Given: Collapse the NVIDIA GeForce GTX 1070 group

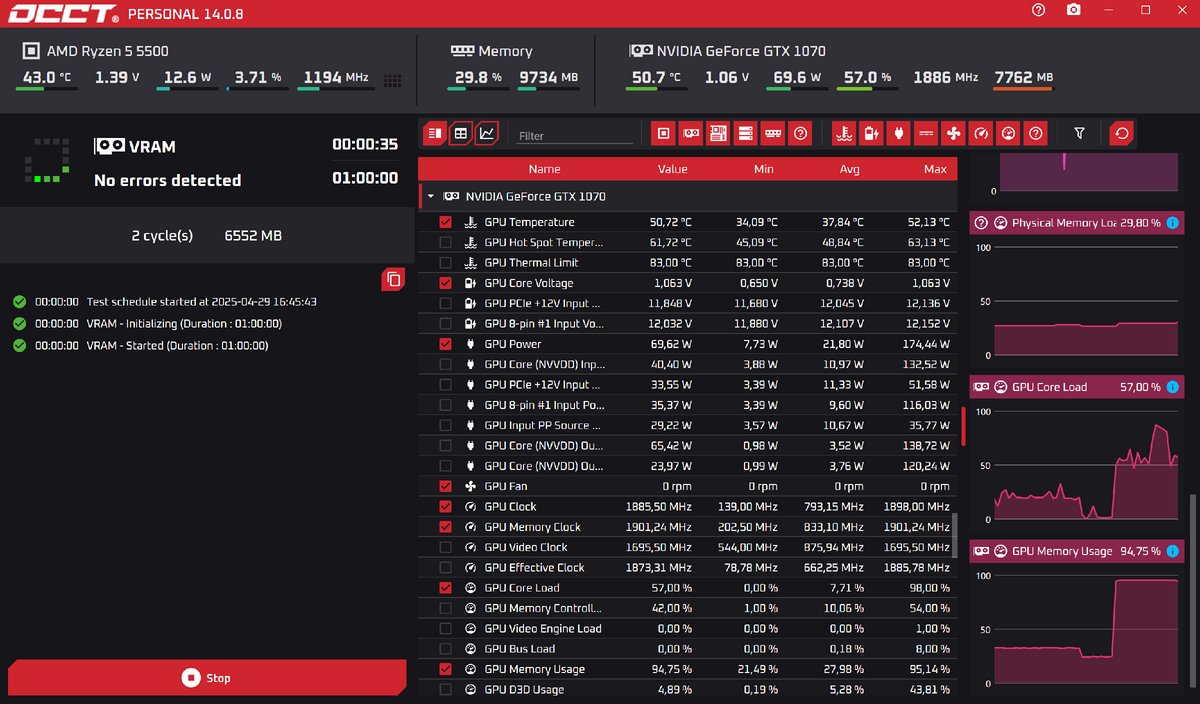Looking at the screenshot, I should click(430, 197).
